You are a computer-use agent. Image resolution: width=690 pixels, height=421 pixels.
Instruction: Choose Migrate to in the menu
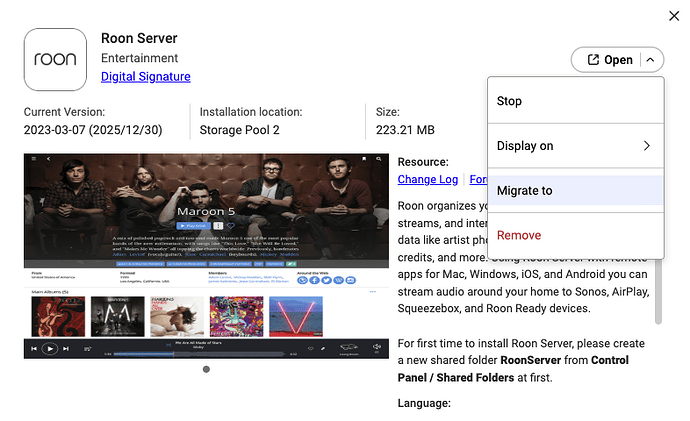pos(574,190)
